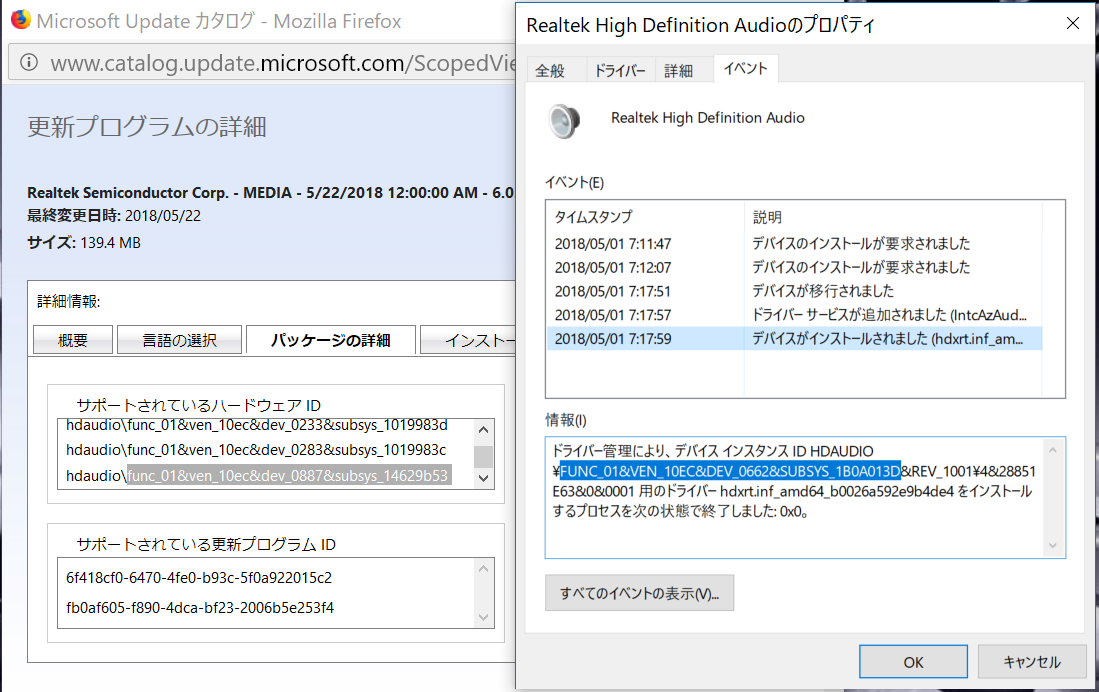Click the hardware ID list scrollbar thumb
The image size is (1099, 692).
[483, 456]
